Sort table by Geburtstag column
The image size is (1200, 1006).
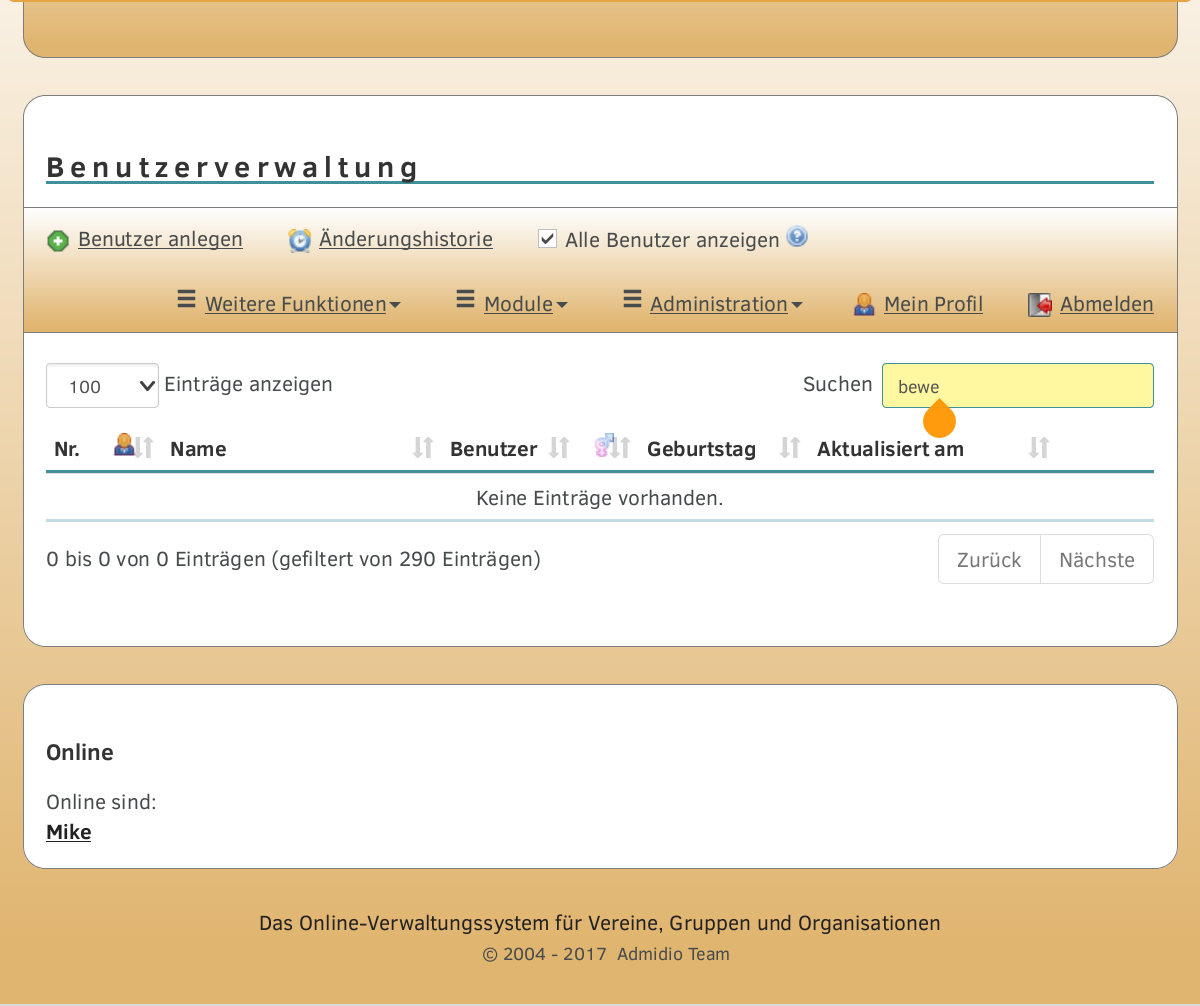pyautogui.click(x=701, y=449)
